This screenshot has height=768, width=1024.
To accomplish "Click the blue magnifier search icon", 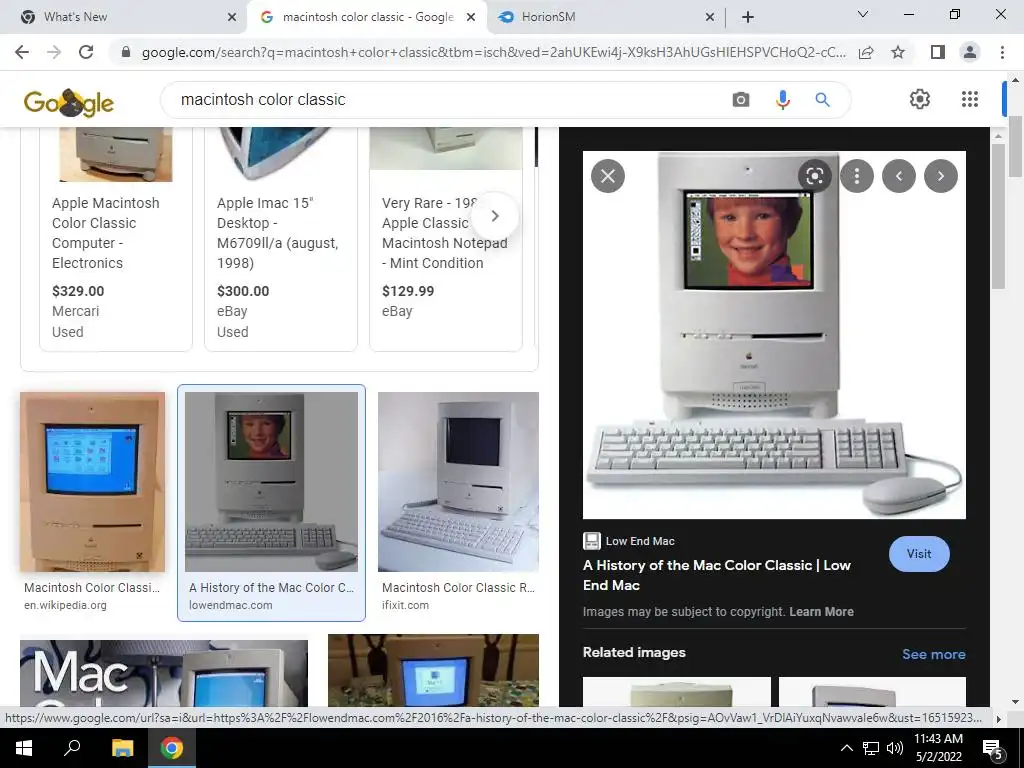I will tap(822, 100).
